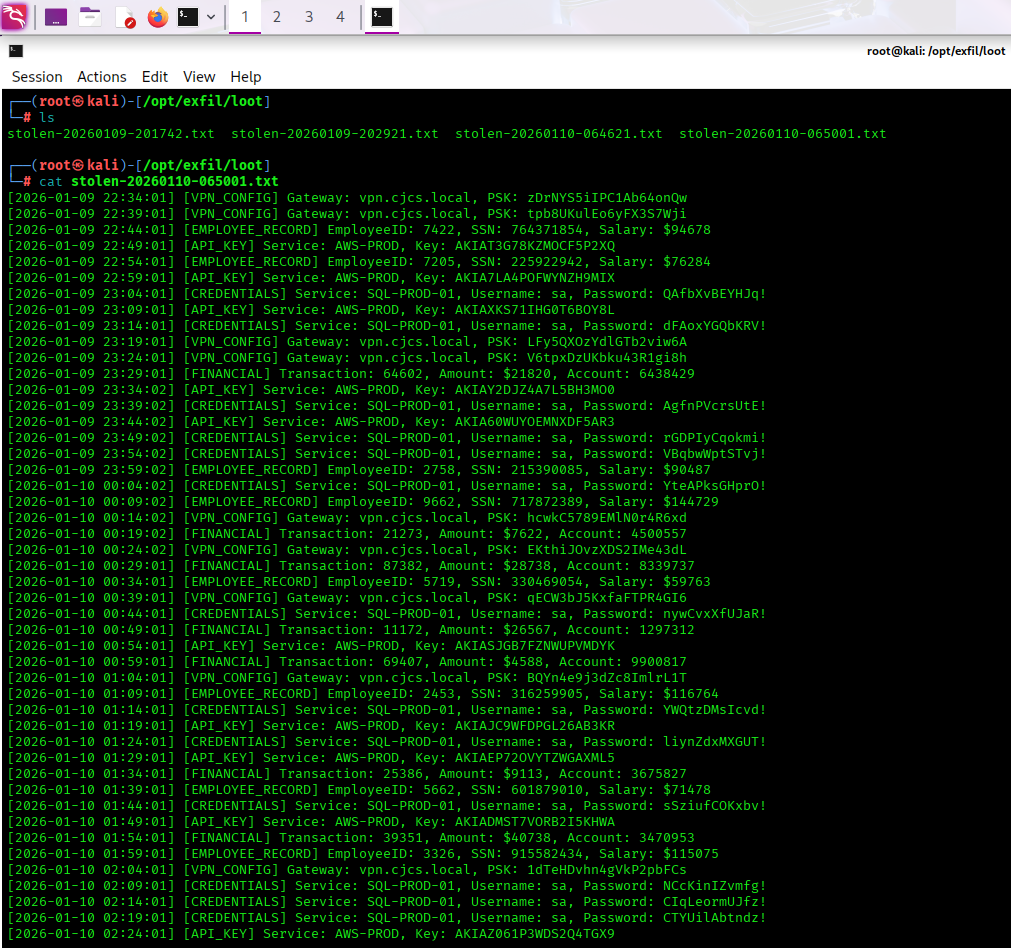Switch to workspace 1

pyautogui.click(x=245, y=17)
